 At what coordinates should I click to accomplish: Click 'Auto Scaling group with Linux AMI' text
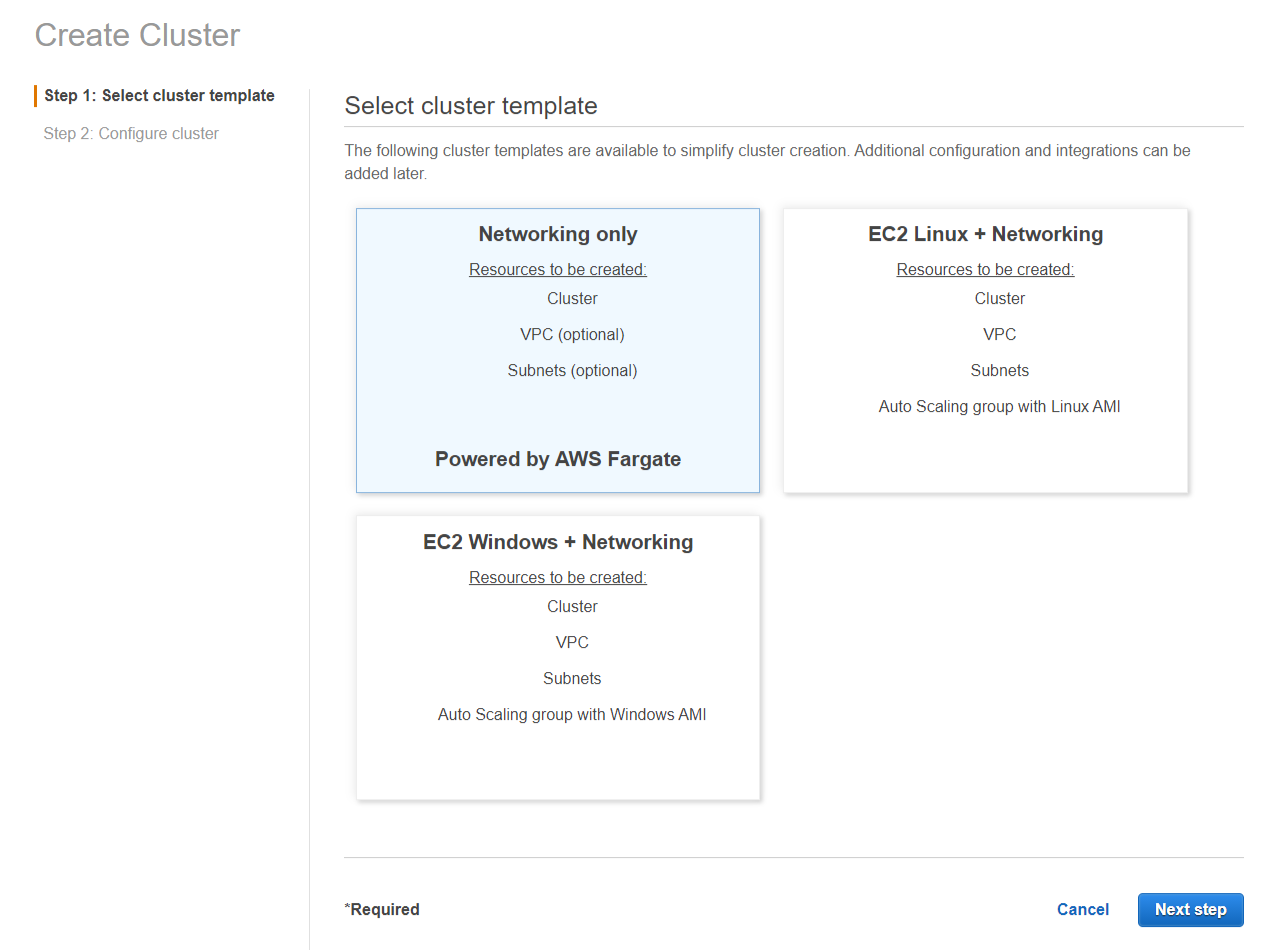(1000, 407)
